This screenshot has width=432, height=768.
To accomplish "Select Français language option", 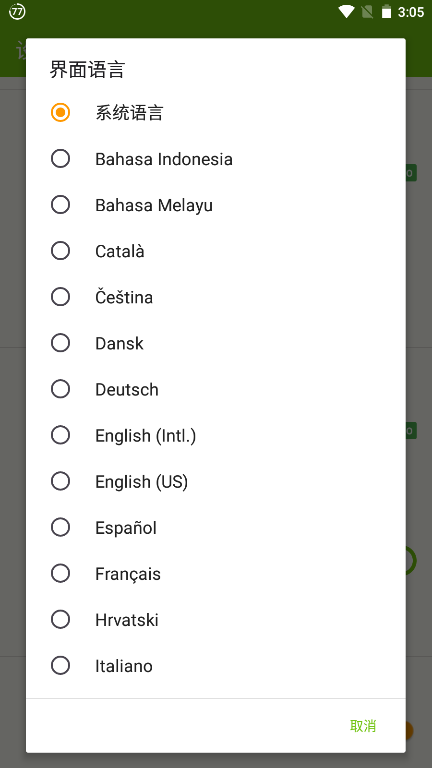I will (216, 573).
